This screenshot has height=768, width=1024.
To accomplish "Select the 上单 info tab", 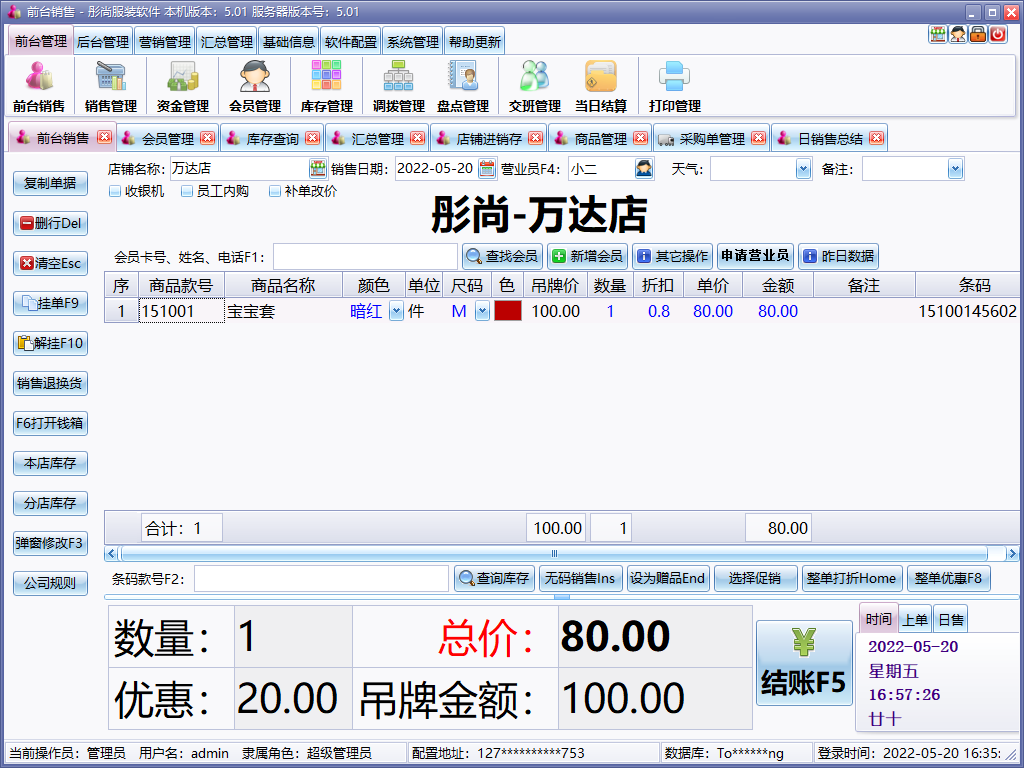I will (915, 619).
